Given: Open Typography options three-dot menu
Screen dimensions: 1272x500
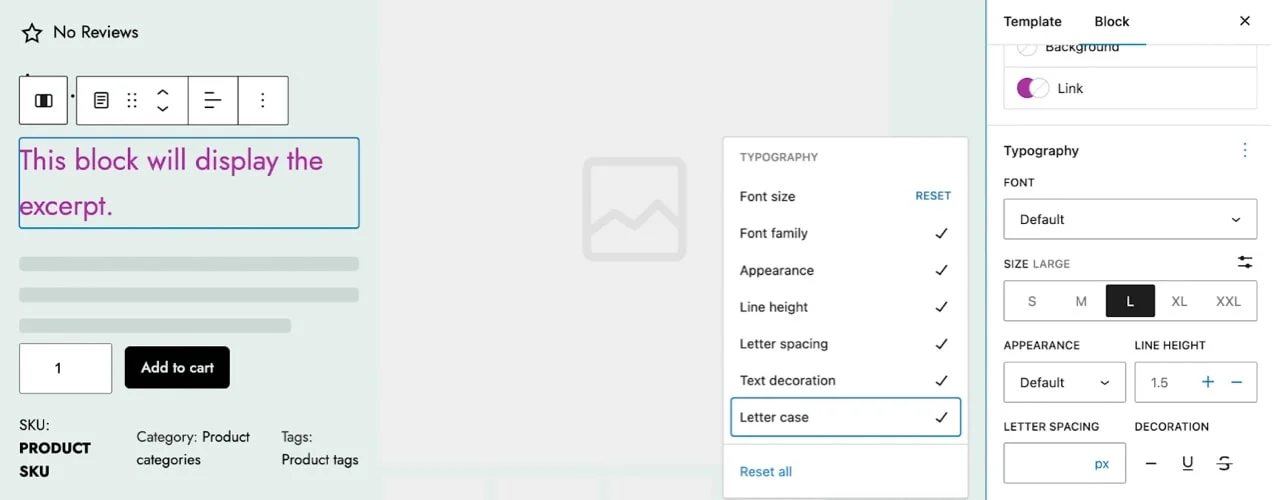Looking at the screenshot, I should point(1245,150).
